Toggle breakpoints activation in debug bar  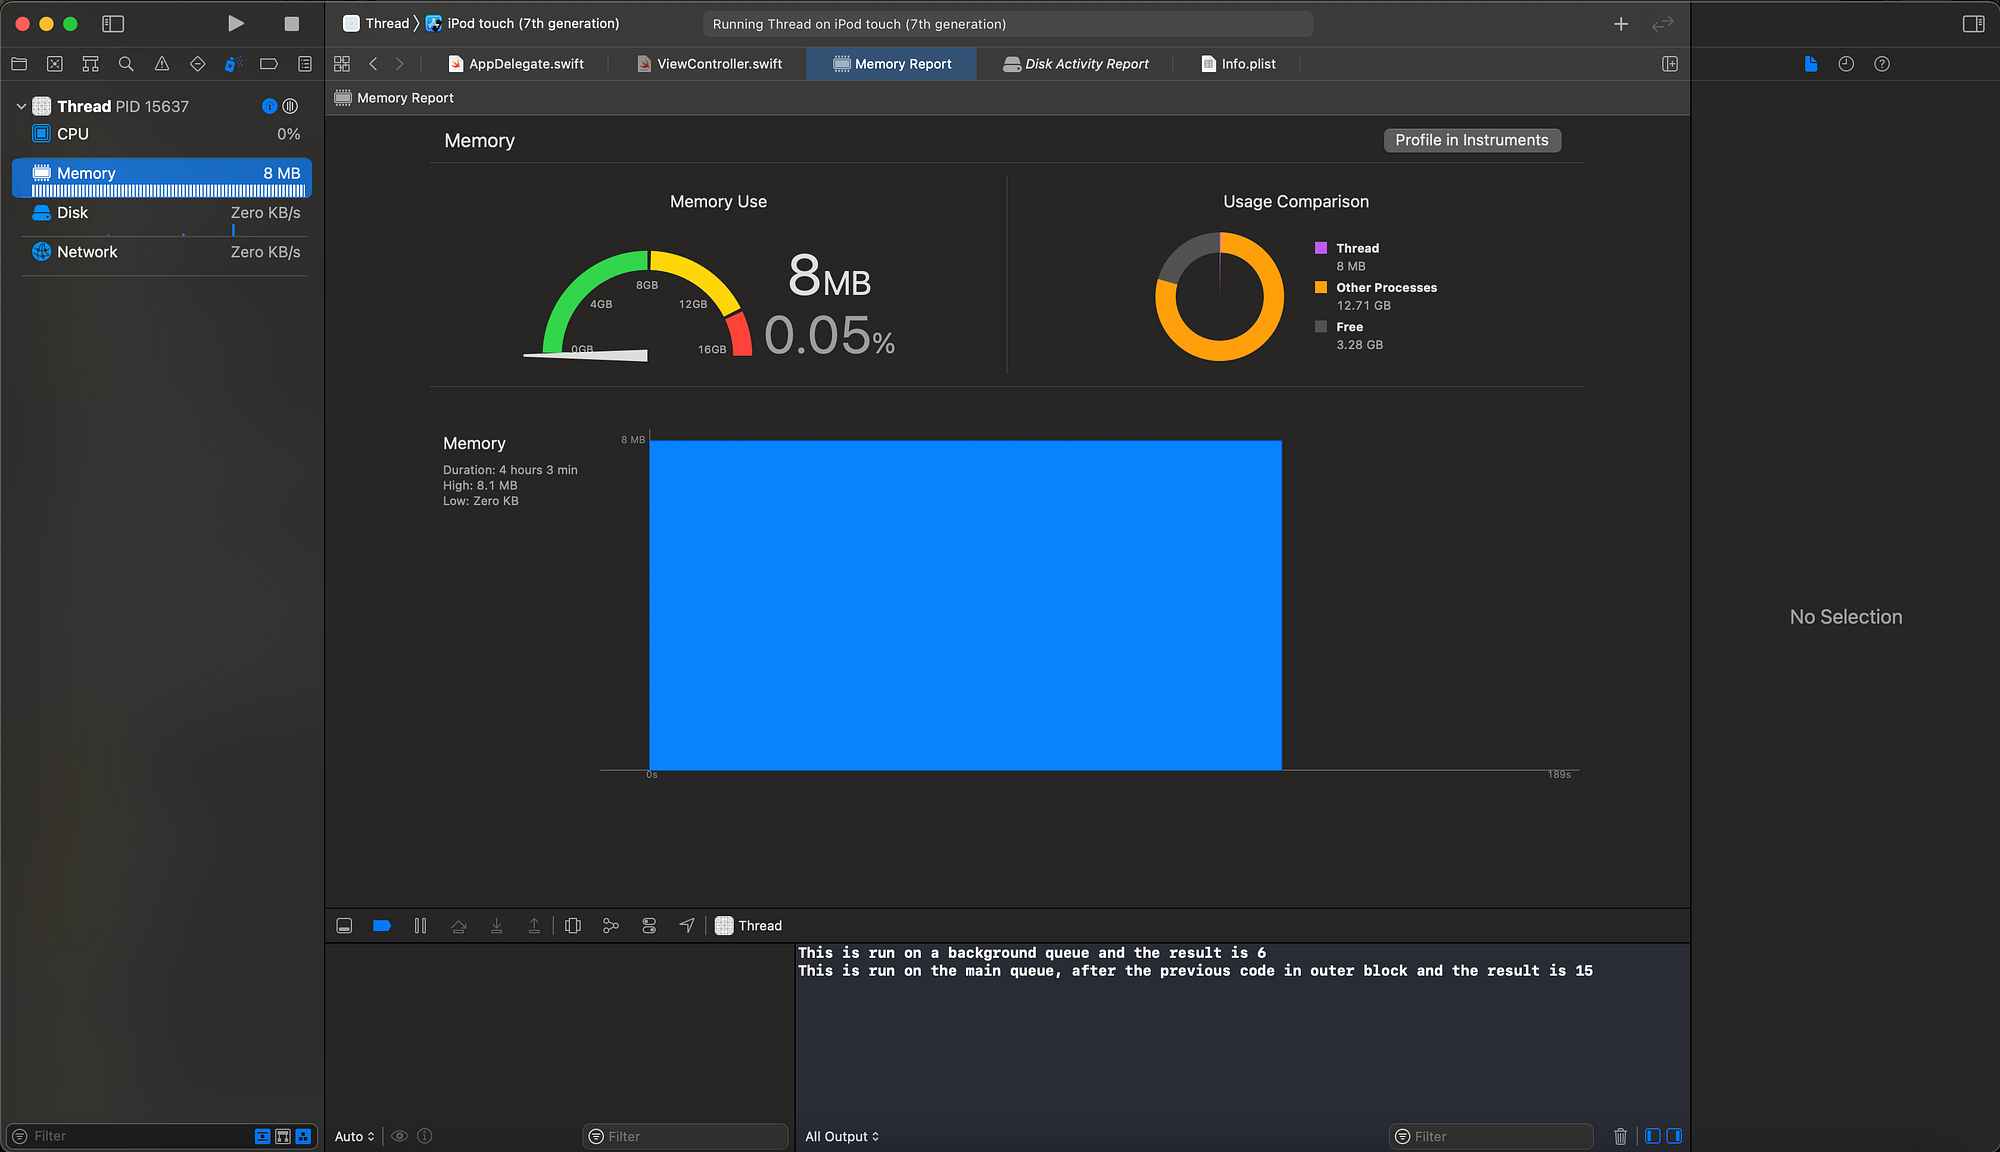pyautogui.click(x=381, y=926)
